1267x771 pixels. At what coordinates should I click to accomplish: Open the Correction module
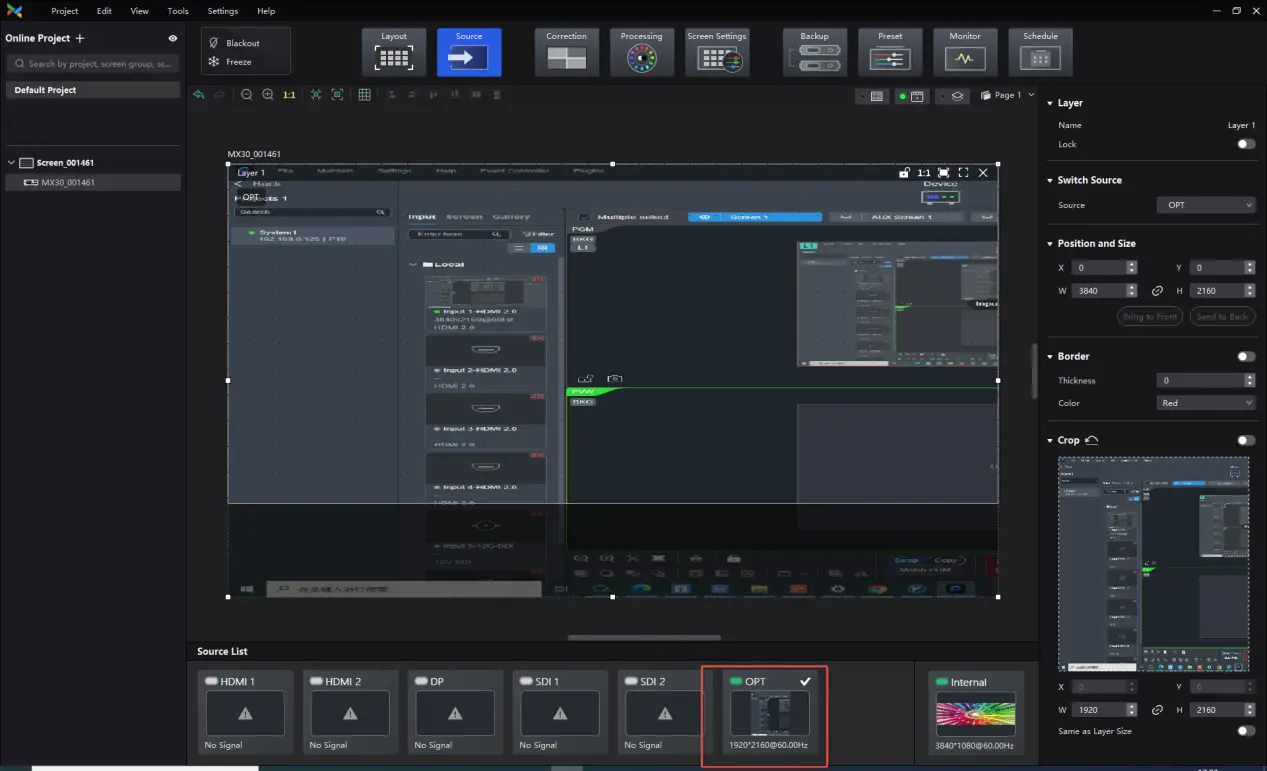(566, 52)
